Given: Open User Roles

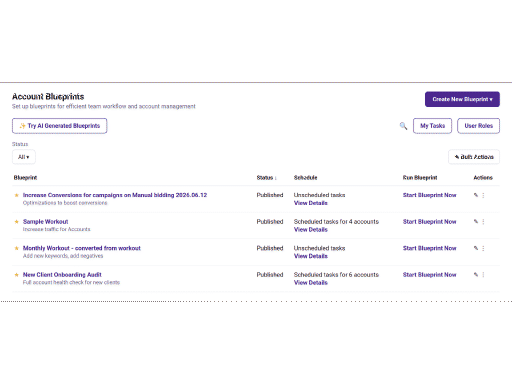Looking at the screenshot, I should point(478,126).
